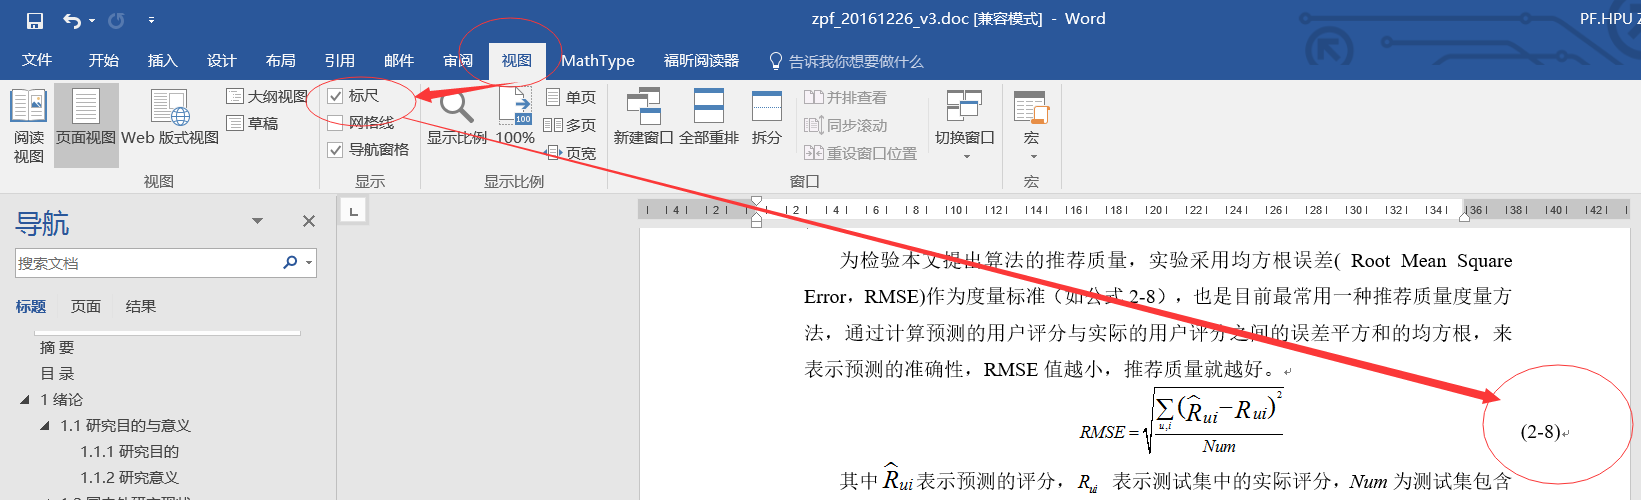This screenshot has width=1641, height=500.
Task: Click 全部重排 to arrange windows
Action: point(709,118)
